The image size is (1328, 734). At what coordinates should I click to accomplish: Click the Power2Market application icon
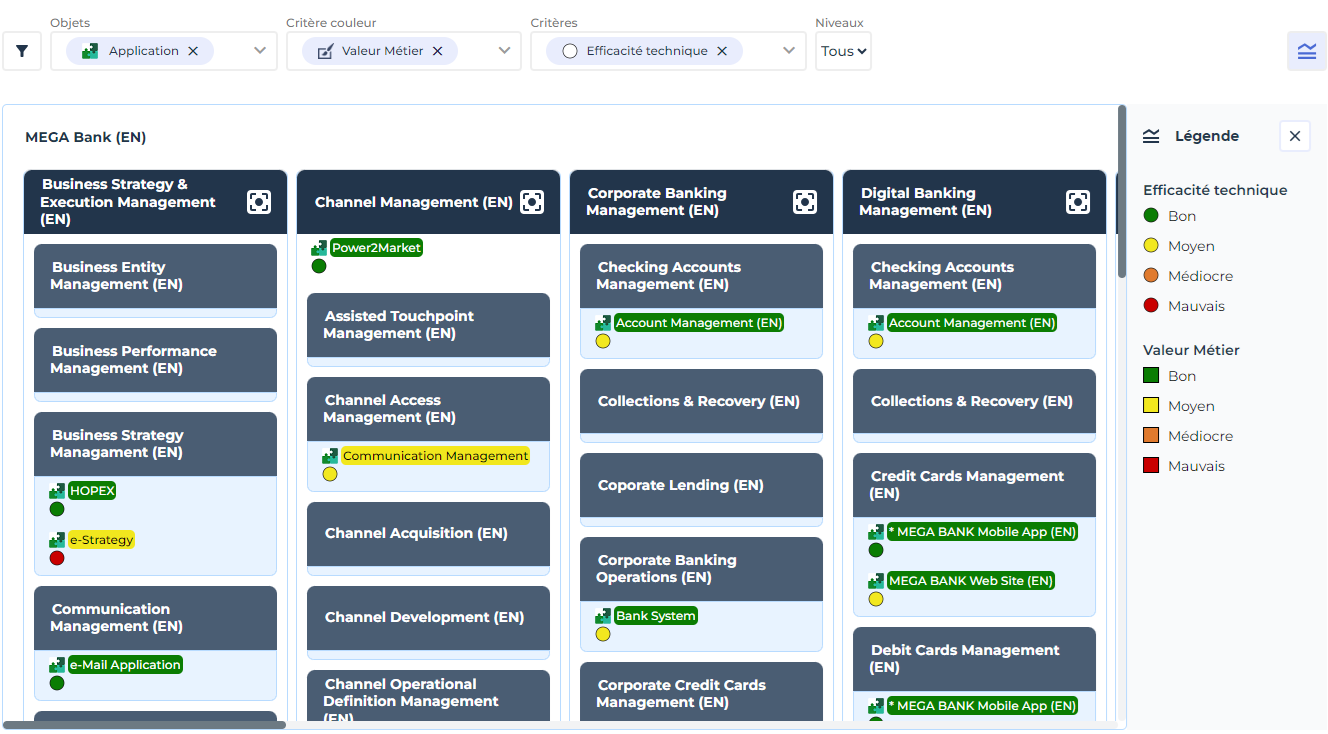[x=319, y=248]
